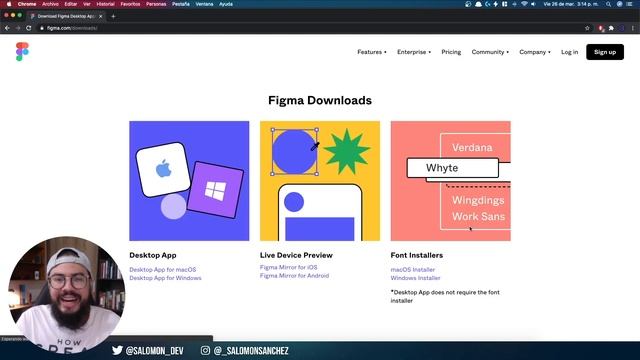The height and width of the screenshot is (360, 640).
Task: Download Desktop App for Windows
Action: click(165, 278)
